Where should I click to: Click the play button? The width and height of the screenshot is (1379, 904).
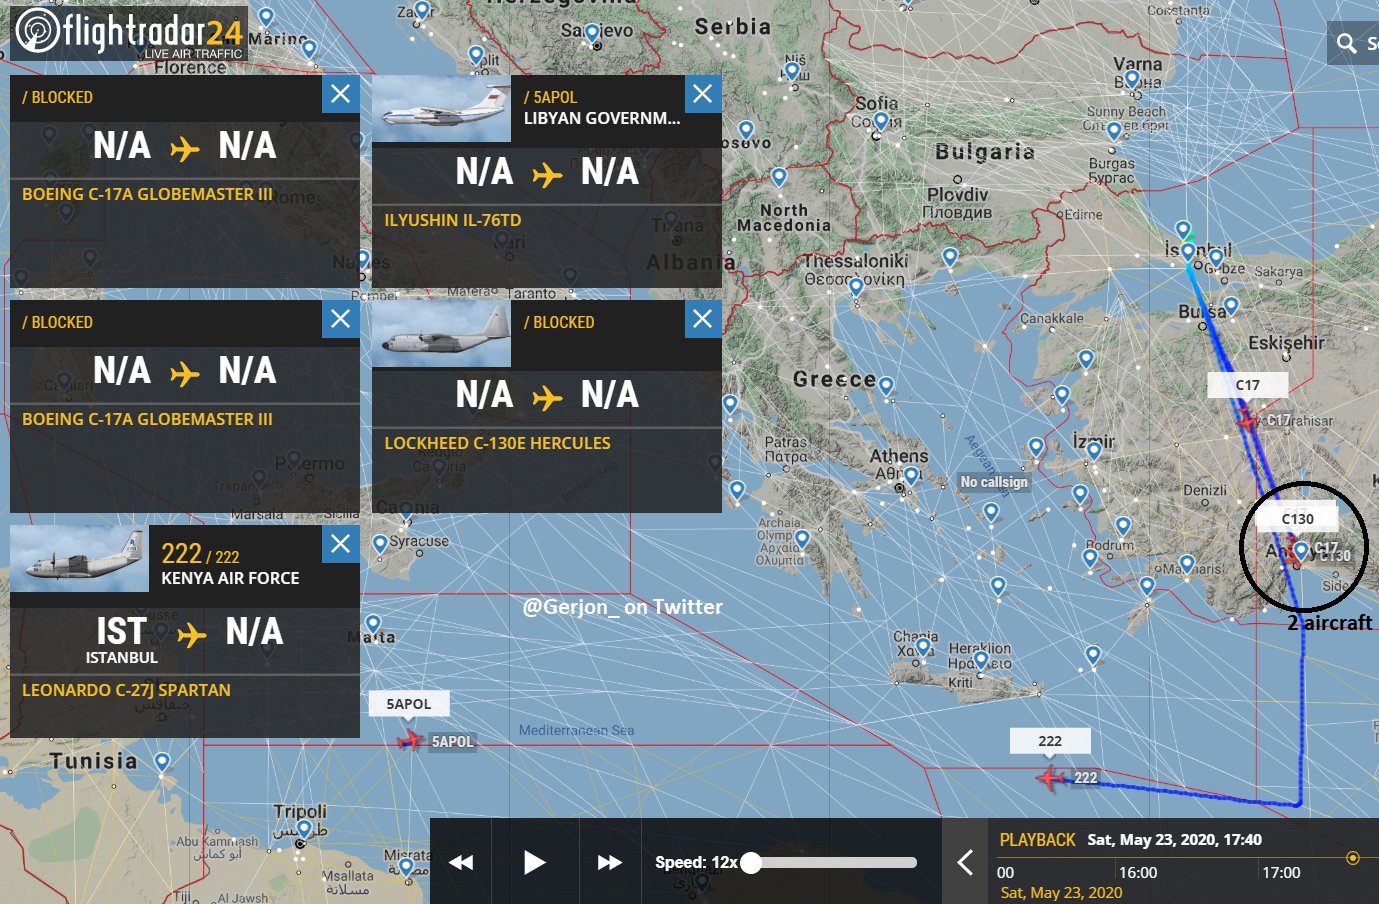[535, 862]
